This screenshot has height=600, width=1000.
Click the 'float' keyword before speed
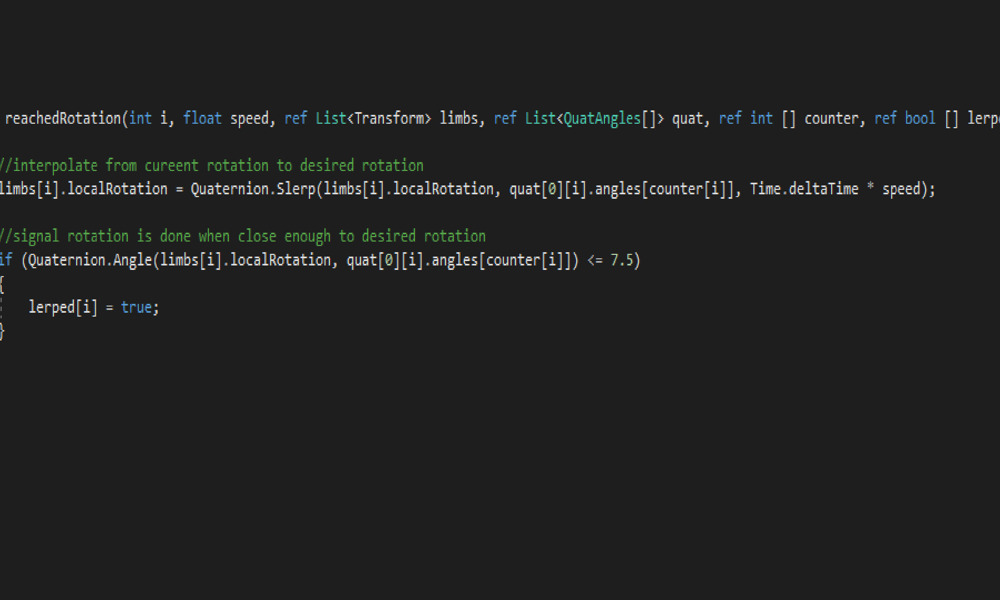pos(202,119)
